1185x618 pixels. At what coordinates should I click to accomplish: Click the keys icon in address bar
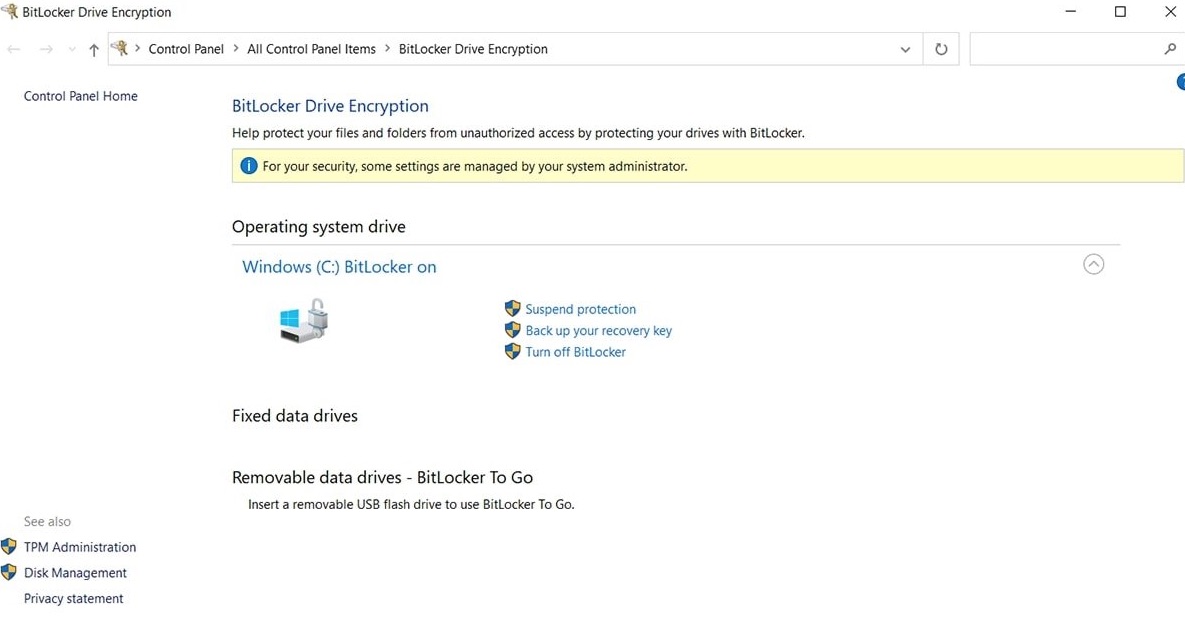[x=119, y=48]
